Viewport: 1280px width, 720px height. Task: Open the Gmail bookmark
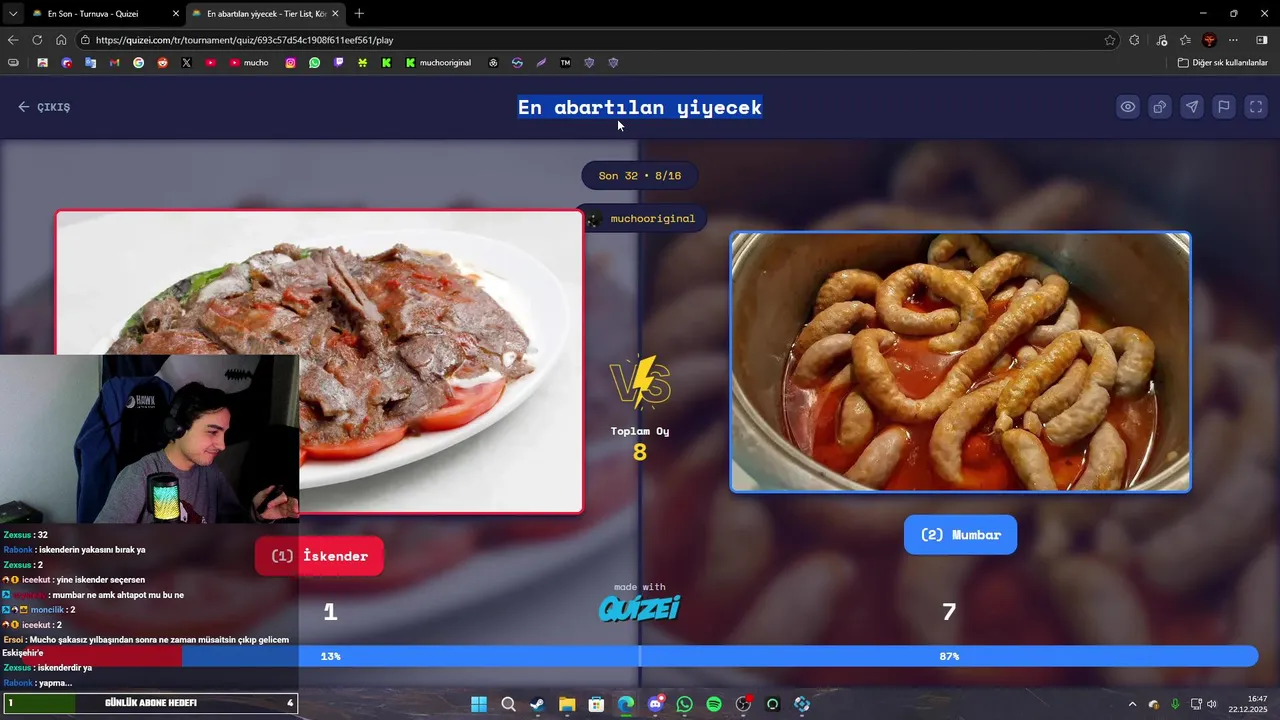point(114,62)
